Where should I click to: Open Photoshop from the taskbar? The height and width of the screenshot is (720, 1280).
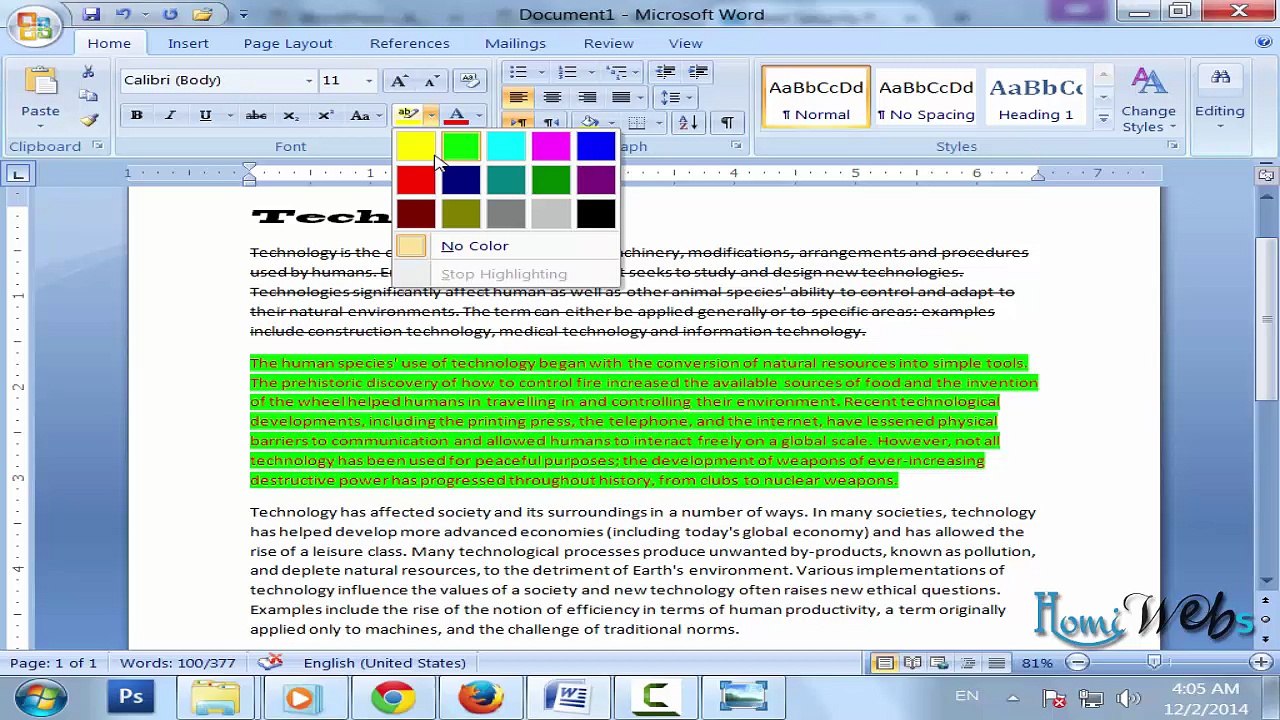[x=131, y=697]
